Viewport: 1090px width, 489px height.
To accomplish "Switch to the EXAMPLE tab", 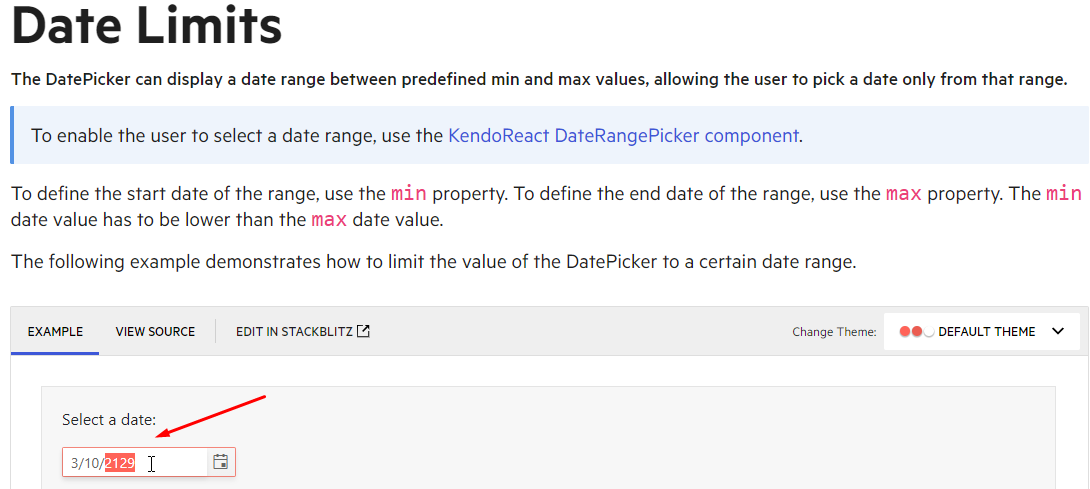I will [x=56, y=332].
